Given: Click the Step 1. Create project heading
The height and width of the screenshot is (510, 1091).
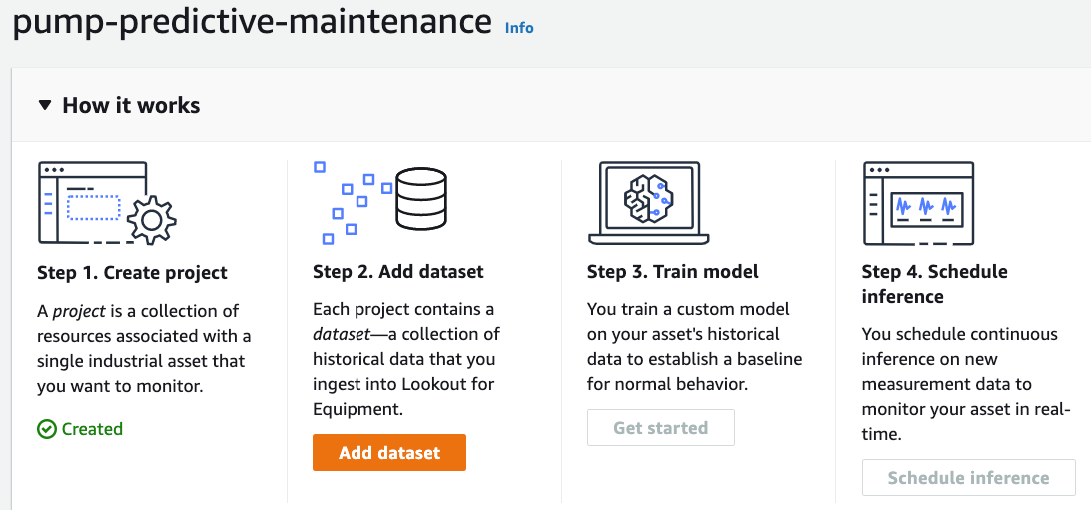Looking at the screenshot, I should (132, 272).
